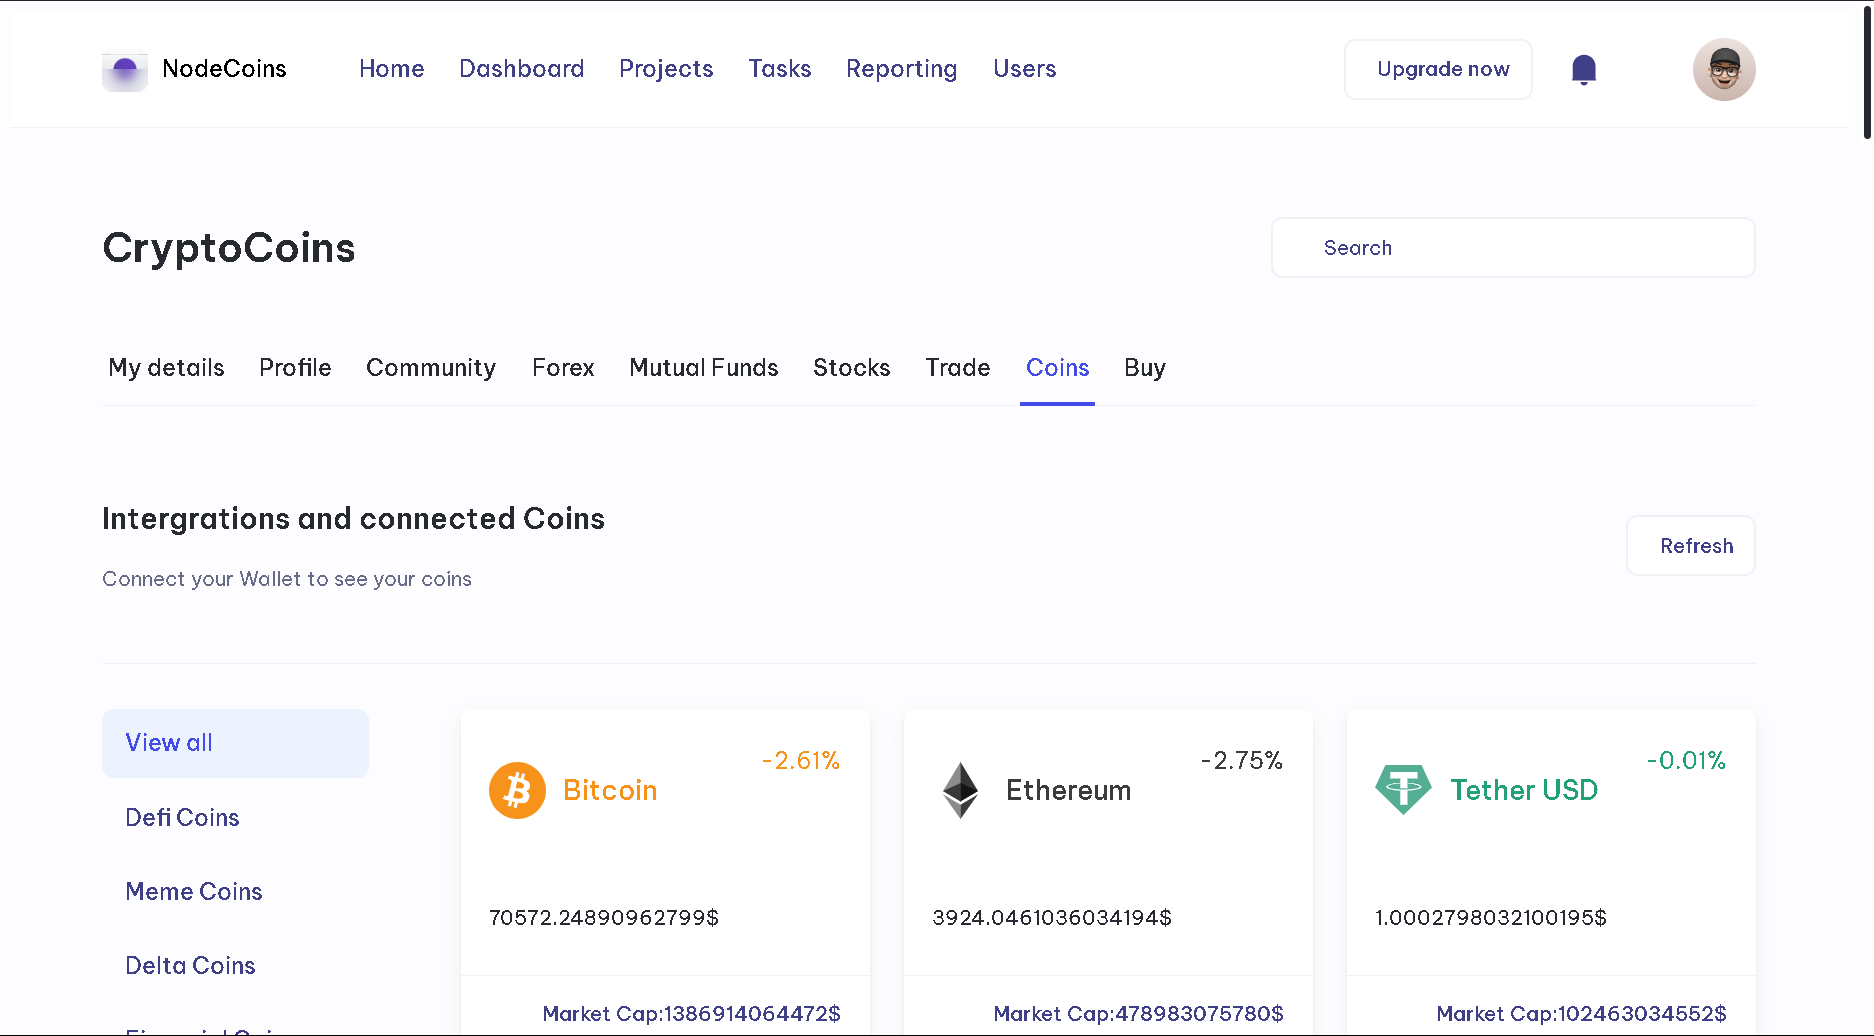
Task: Refresh the connected coins list
Action: [1691, 546]
